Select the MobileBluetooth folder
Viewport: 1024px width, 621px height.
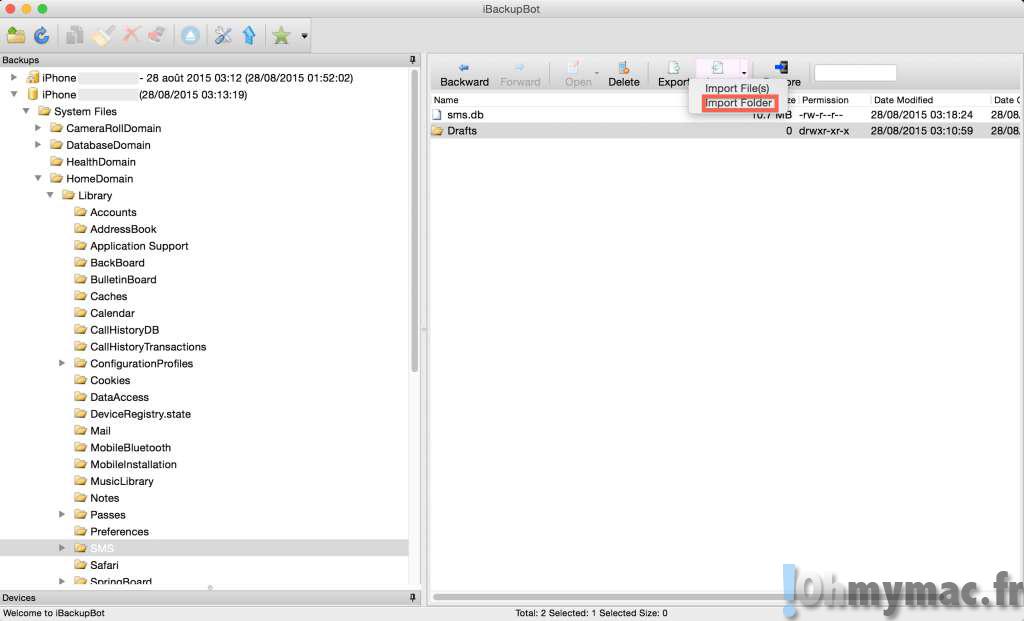click(131, 447)
